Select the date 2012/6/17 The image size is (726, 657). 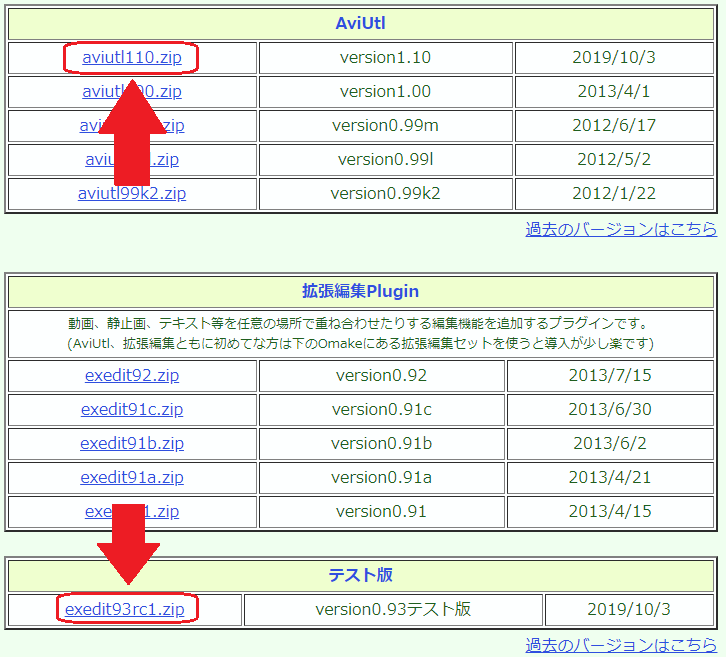coord(614,125)
